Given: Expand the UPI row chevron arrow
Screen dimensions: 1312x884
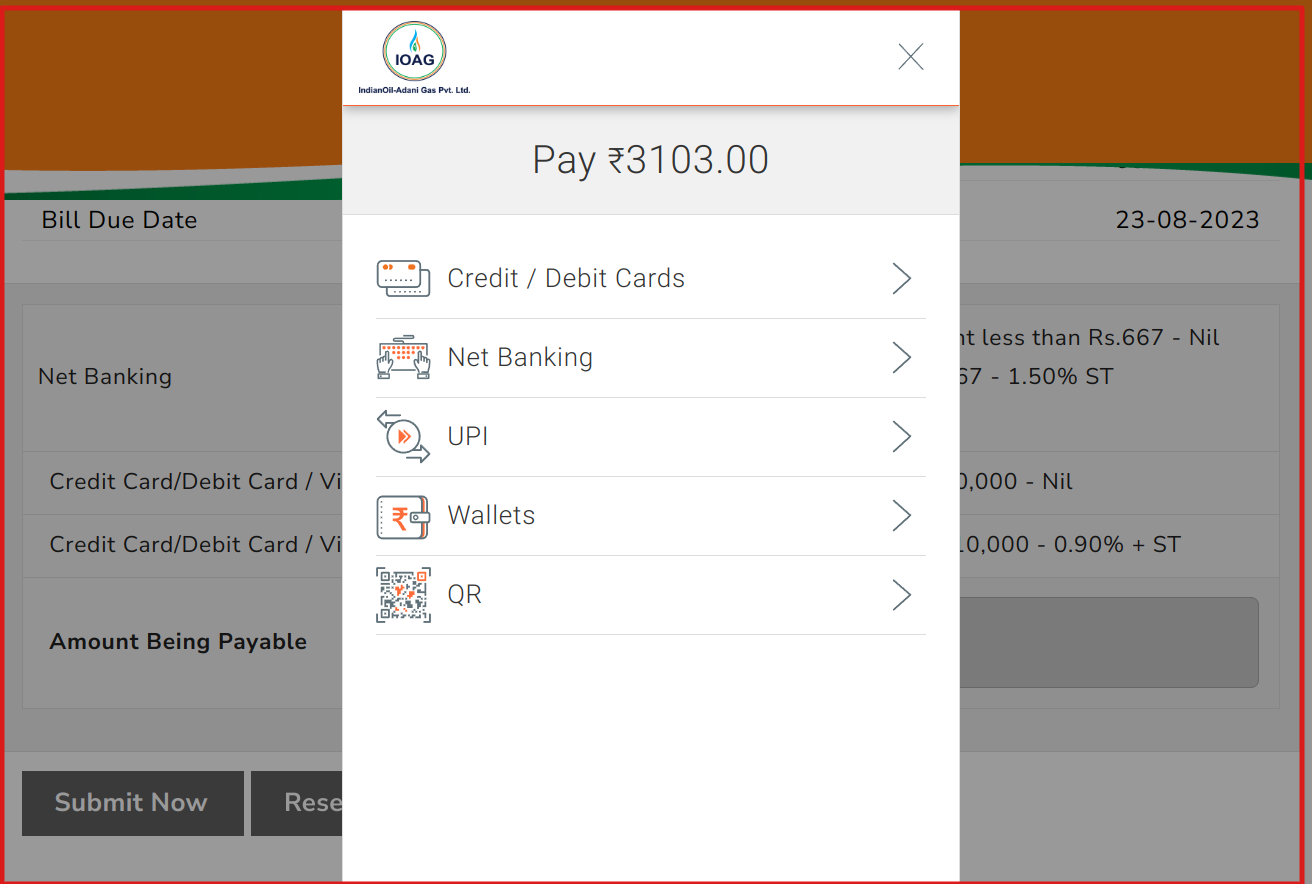Looking at the screenshot, I should point(901,437).
